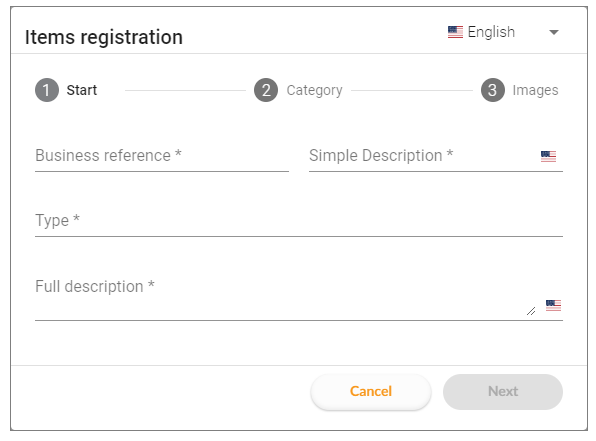Click the Next button

pyautogui.click(x=503, y=392)
